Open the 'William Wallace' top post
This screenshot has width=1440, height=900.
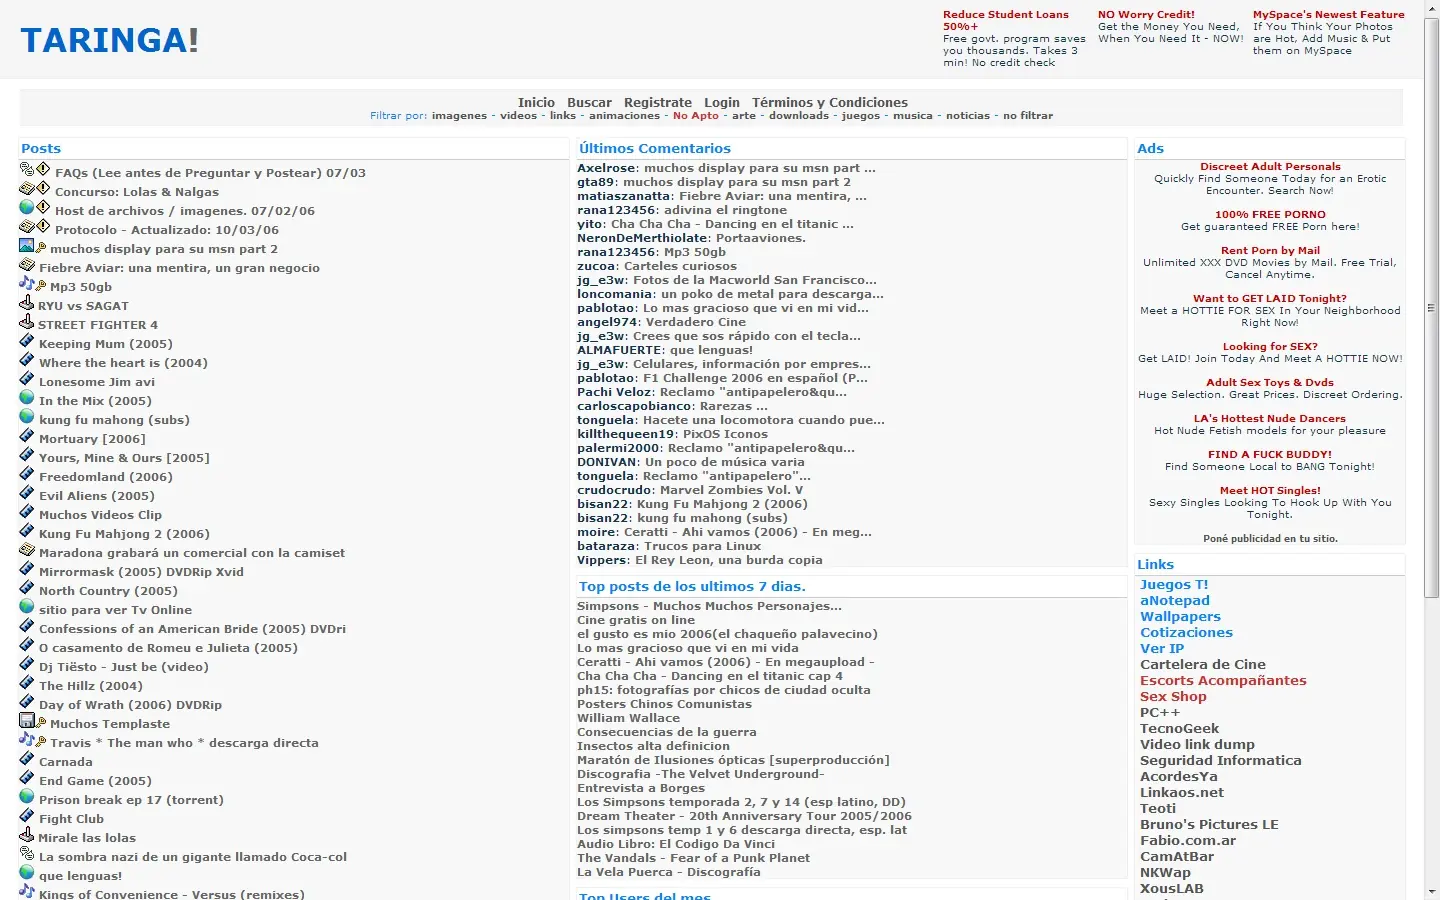pos(628,718)
